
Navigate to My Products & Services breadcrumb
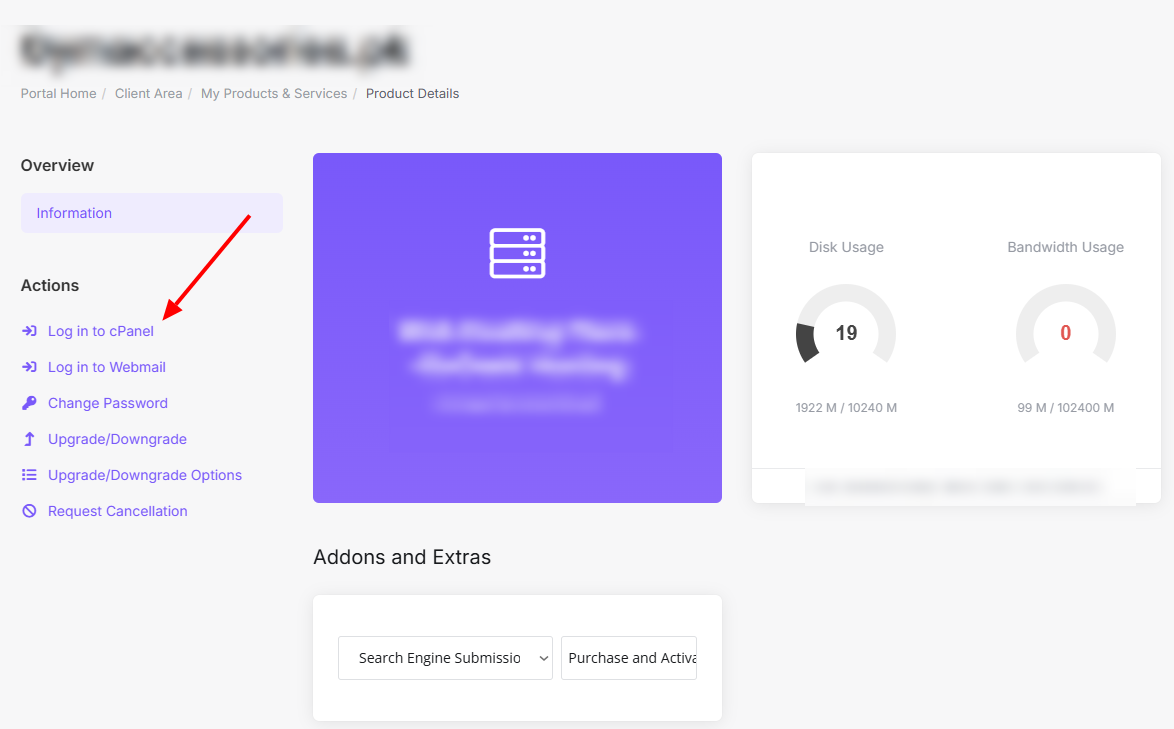(274, 94)
